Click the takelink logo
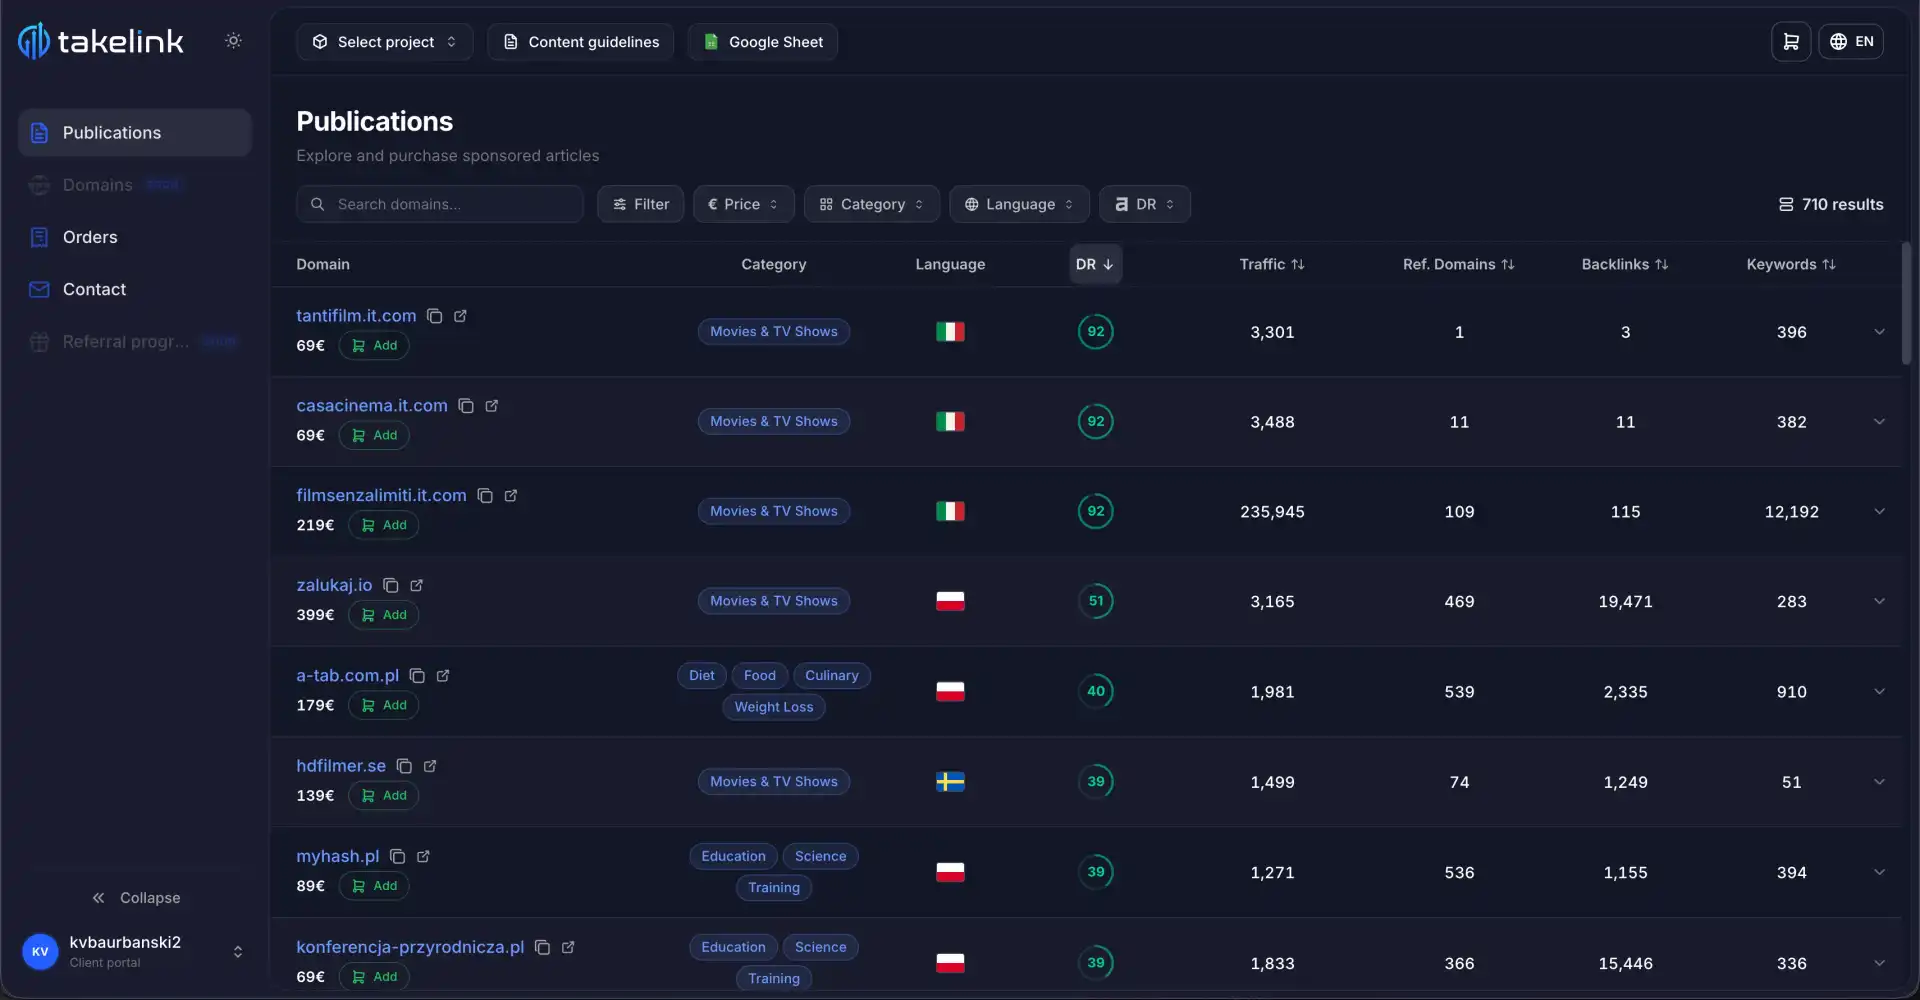1920x1000 pixels. pyautogui.click(x=101, y=41)
